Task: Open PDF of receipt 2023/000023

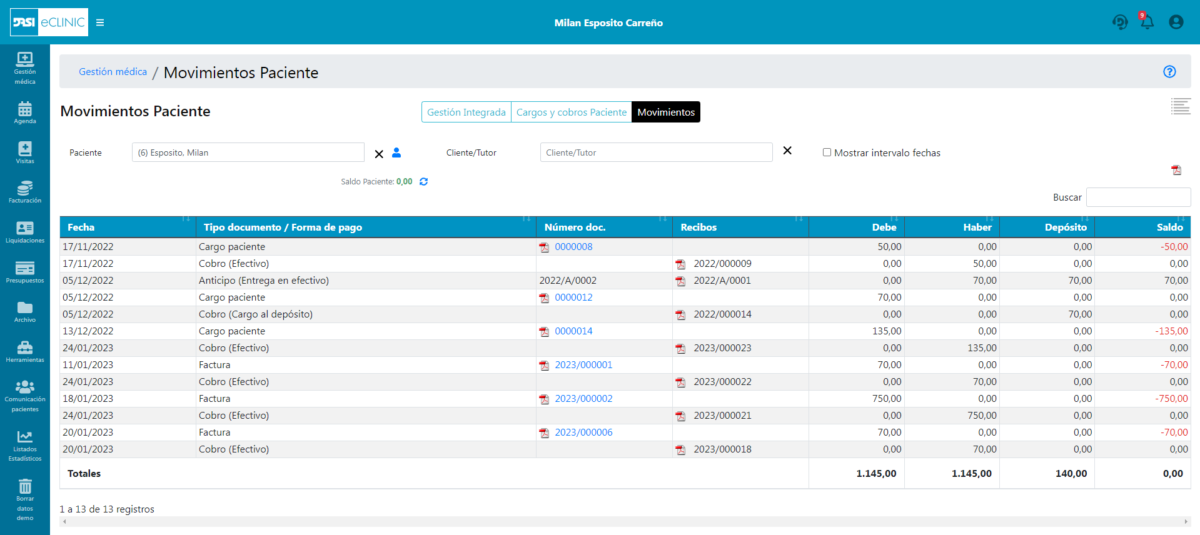Action: (680, 349)
